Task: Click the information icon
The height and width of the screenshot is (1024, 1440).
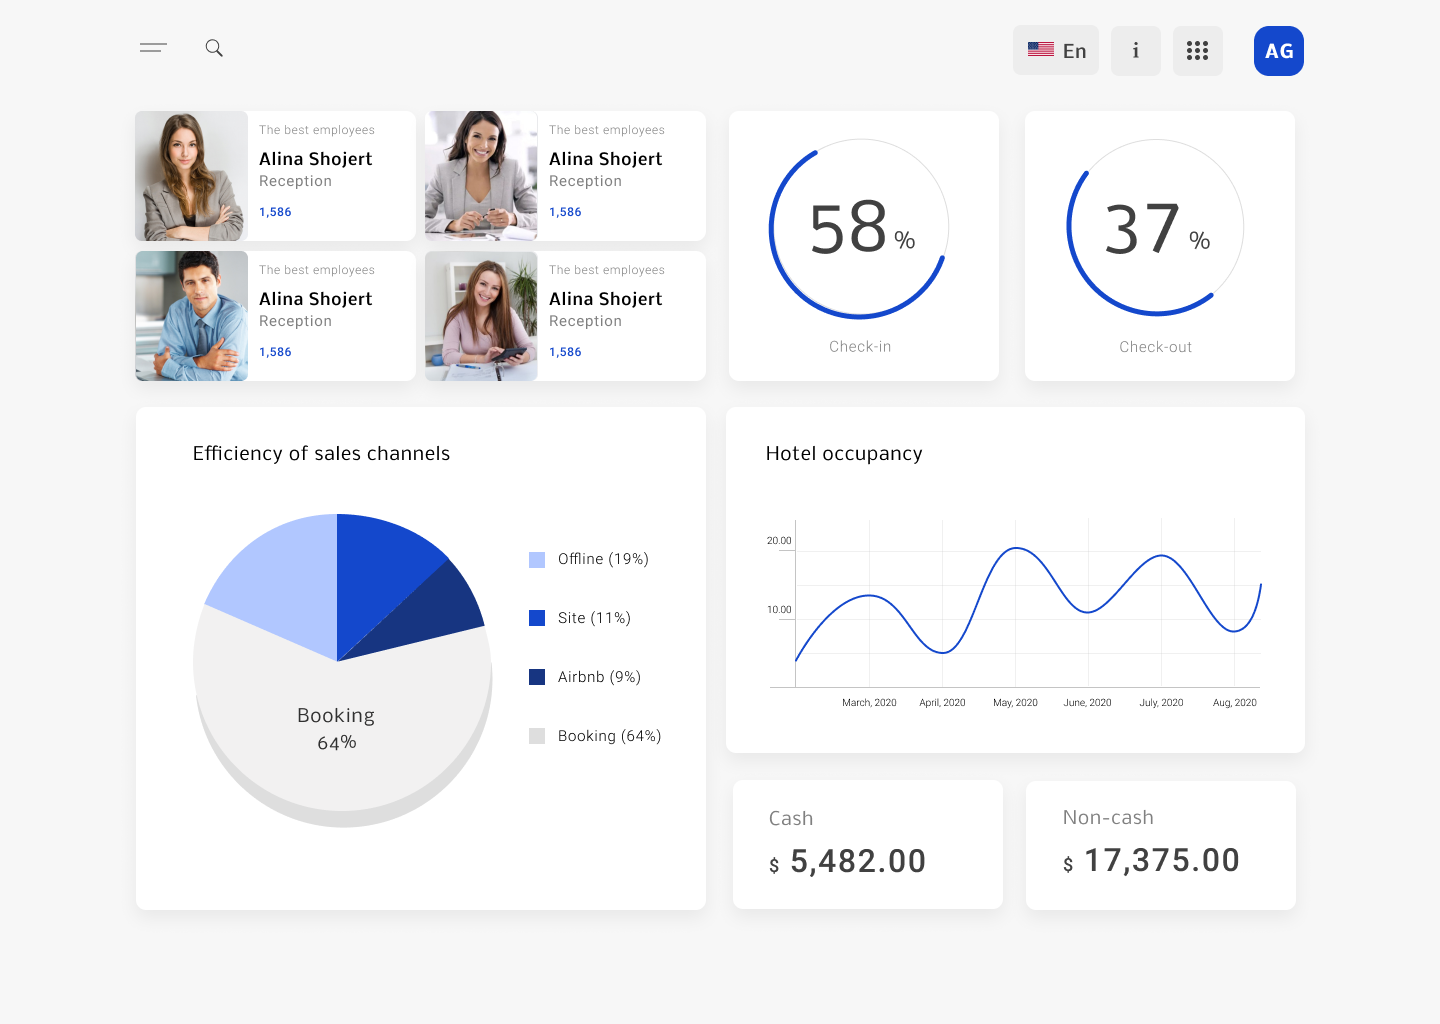Action: [x=1135, y=50]
